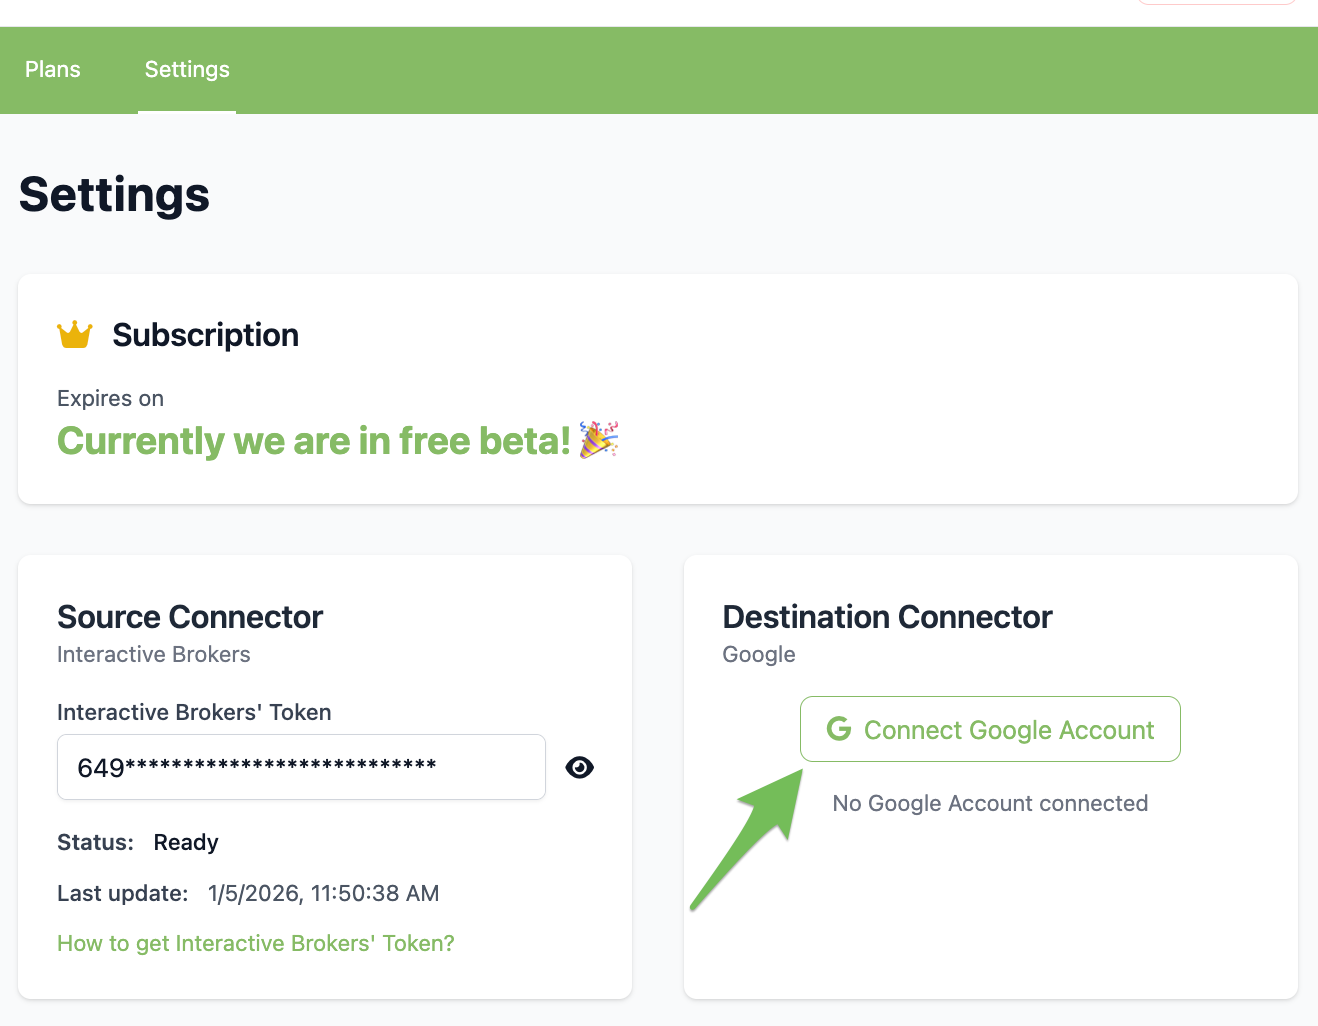
Task: Click inside the Interactive Brokers' Token input field
Action: pyautogui.click(x=301, y=767)
